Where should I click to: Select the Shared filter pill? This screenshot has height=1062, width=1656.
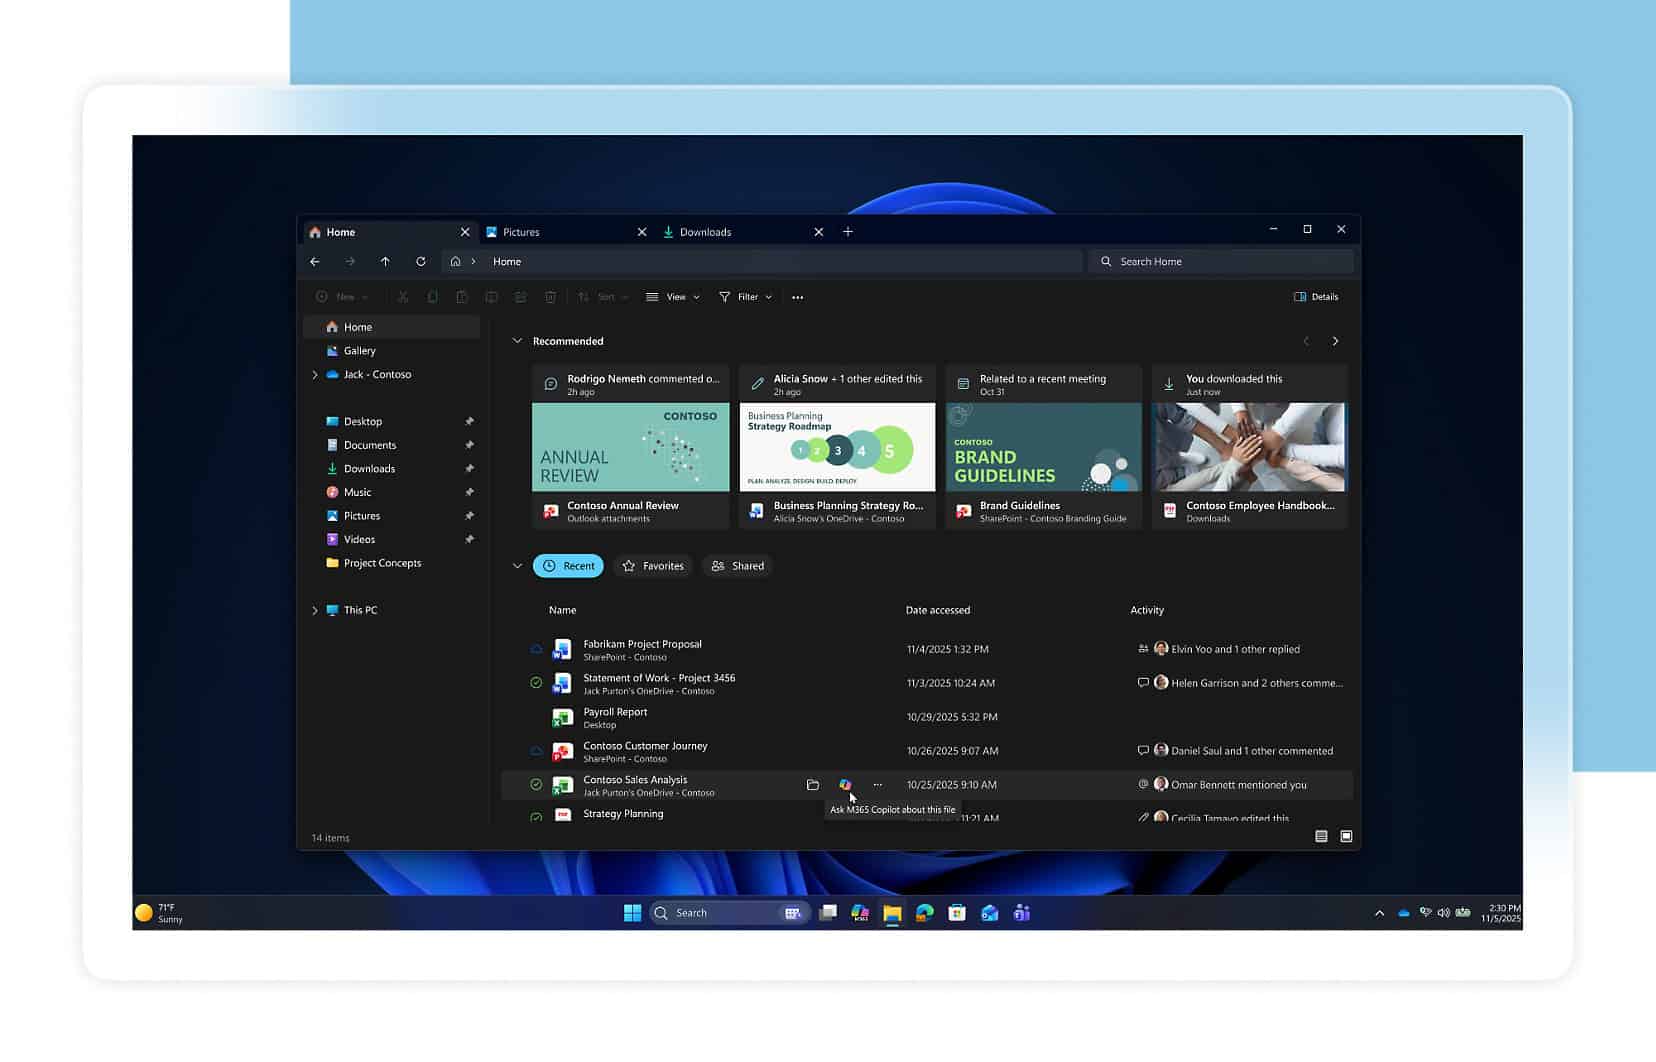pyautogui.click(x=737, y=566)
